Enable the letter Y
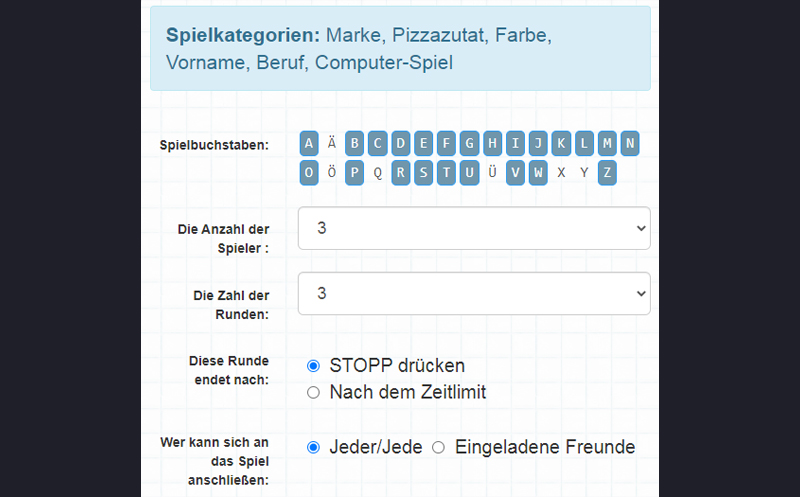The width and height of the screenshot is (800, 497). click(584, 173)
